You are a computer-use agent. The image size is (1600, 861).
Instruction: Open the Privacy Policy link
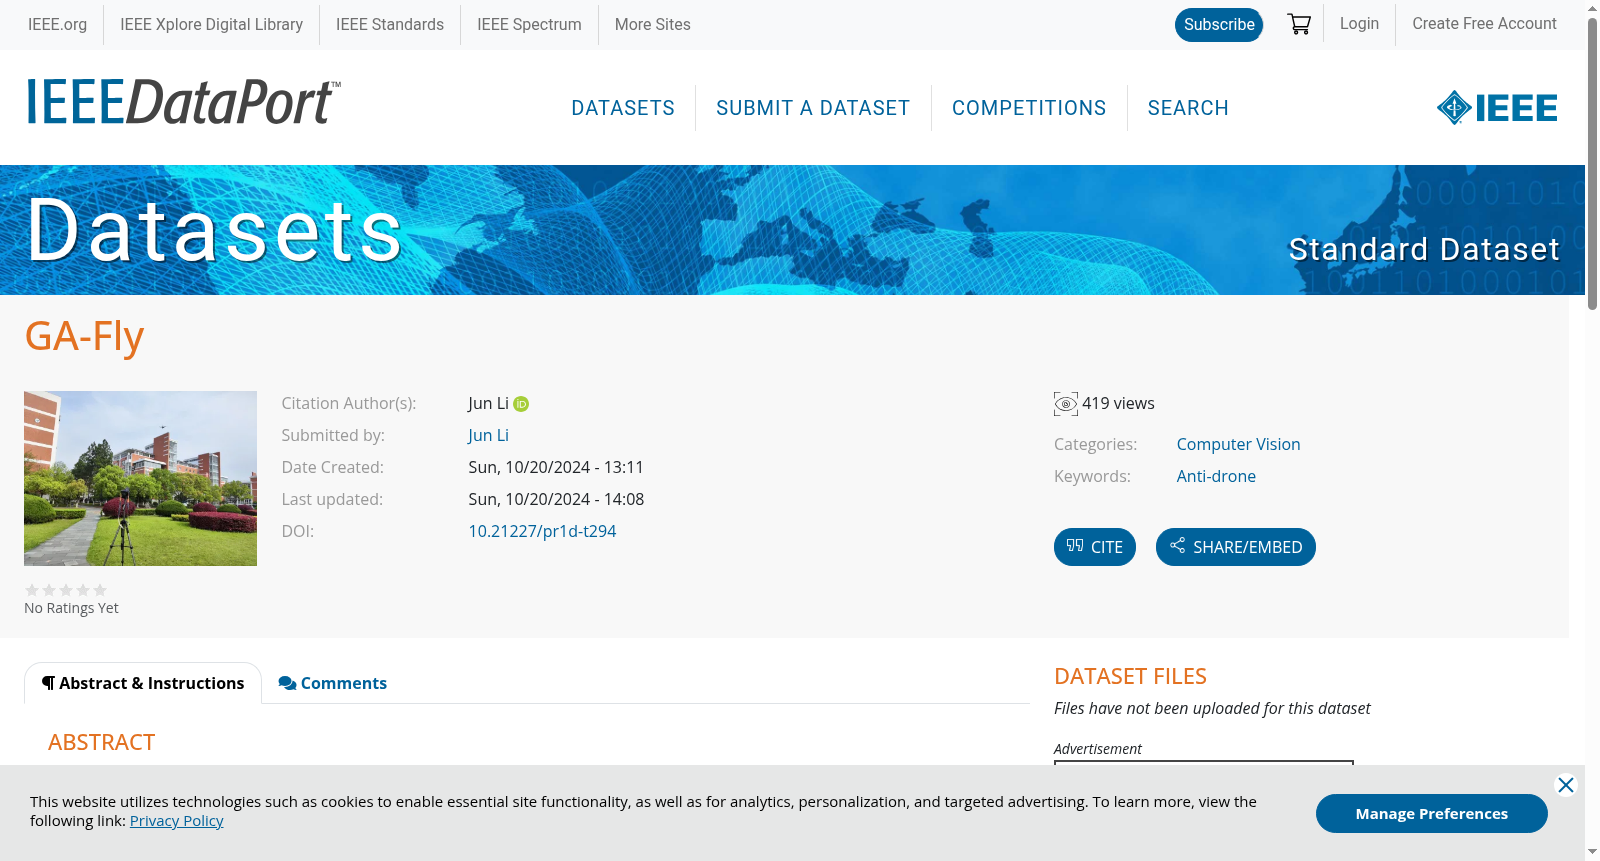point(177,821)
